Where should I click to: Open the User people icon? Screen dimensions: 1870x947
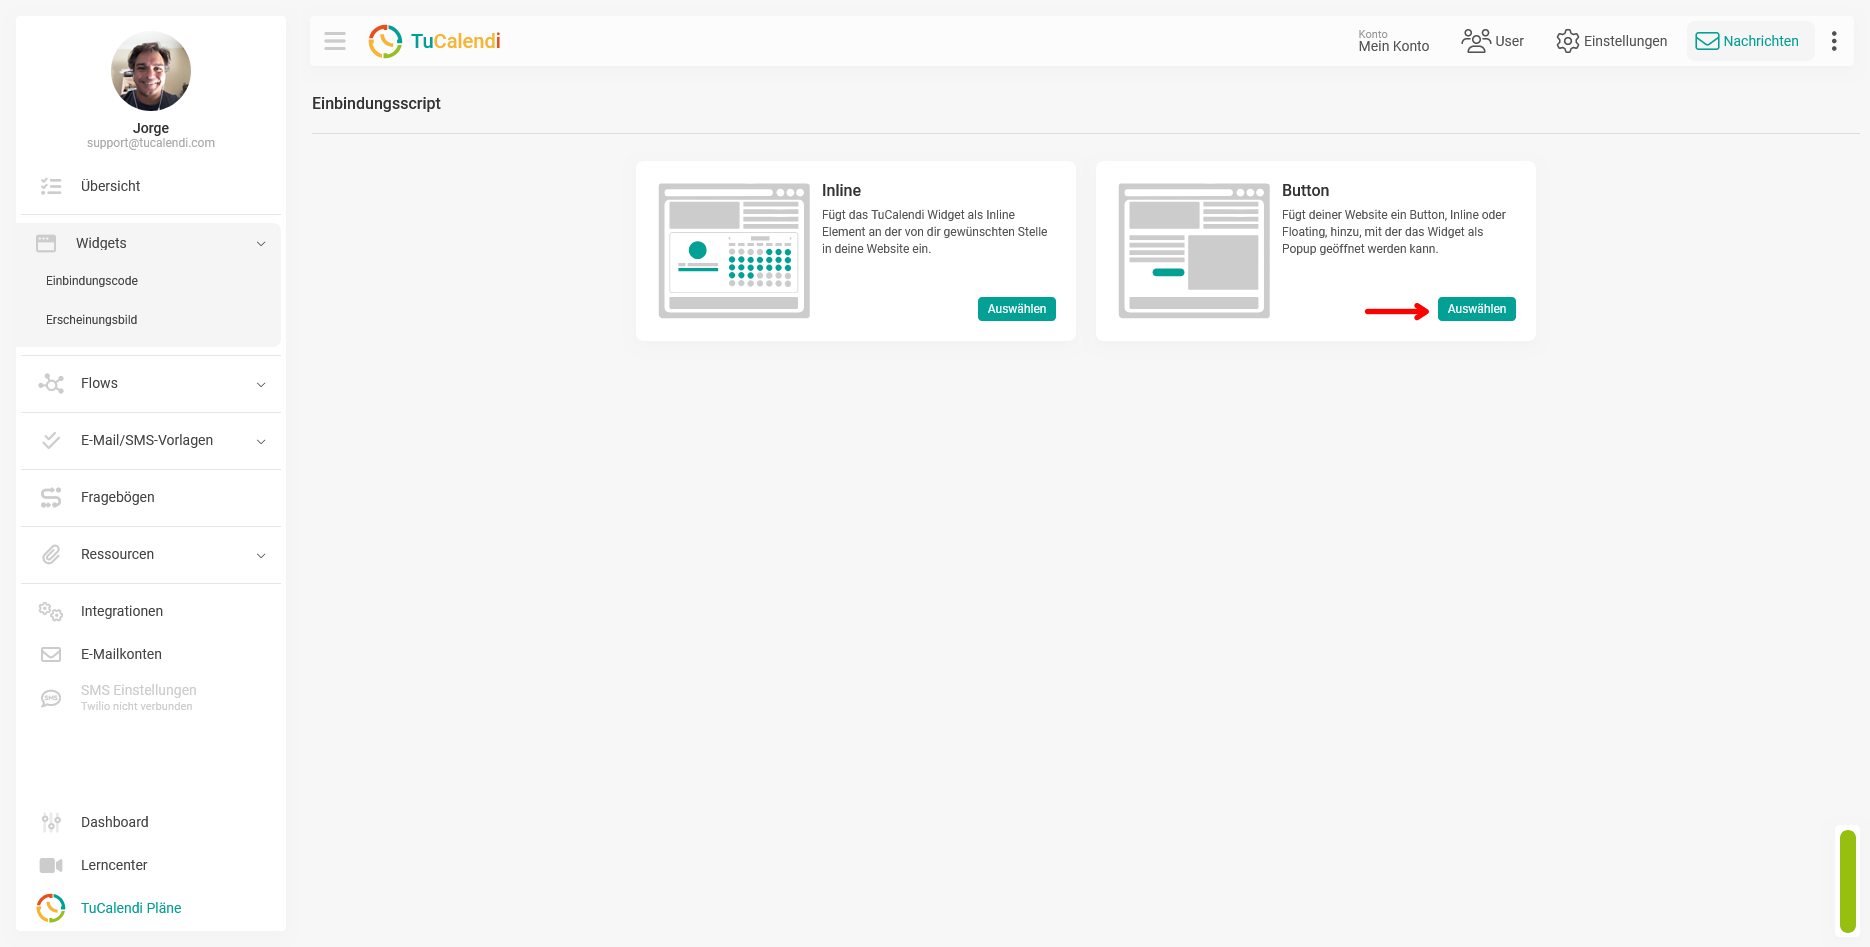1476,41
